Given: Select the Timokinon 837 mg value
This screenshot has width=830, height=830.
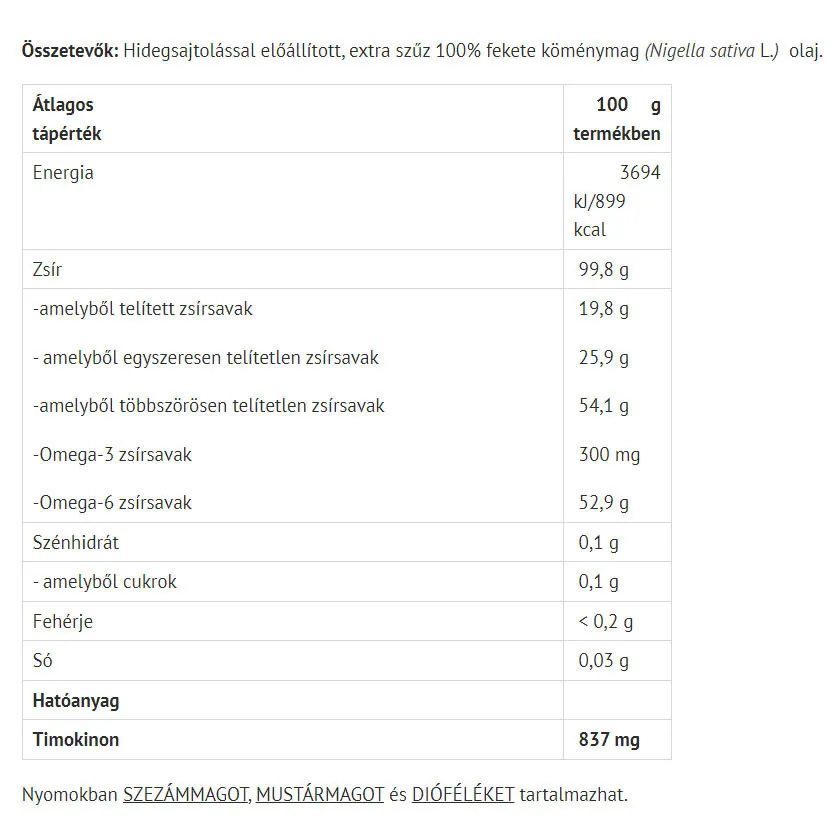Looking at the screenshot, I should click(x=609, y=739).
